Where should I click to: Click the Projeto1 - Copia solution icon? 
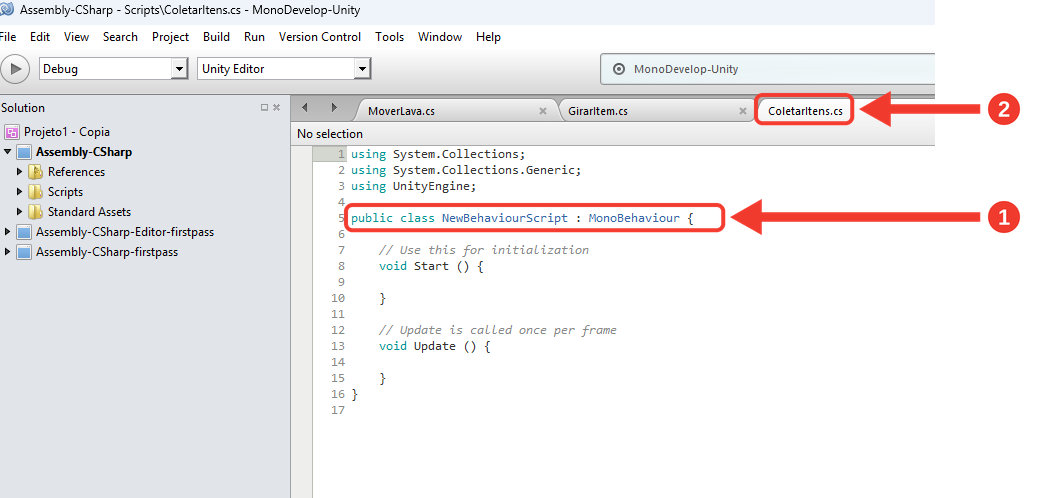[12, 132]
